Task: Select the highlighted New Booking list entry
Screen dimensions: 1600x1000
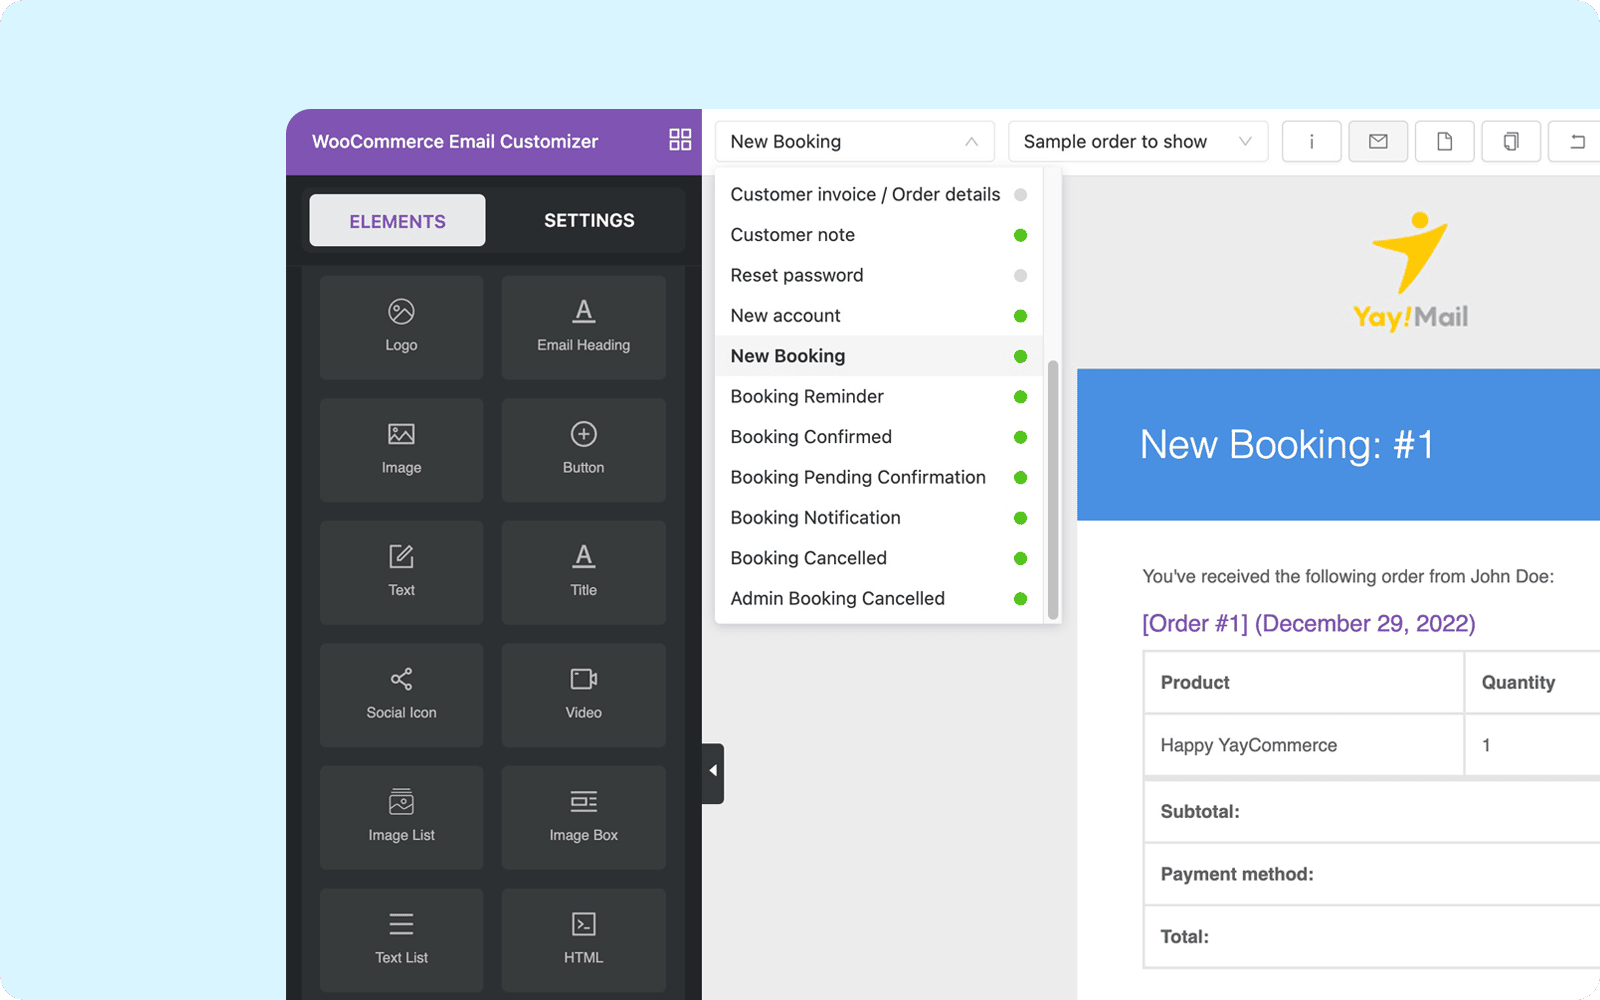Action: (879, 356)
